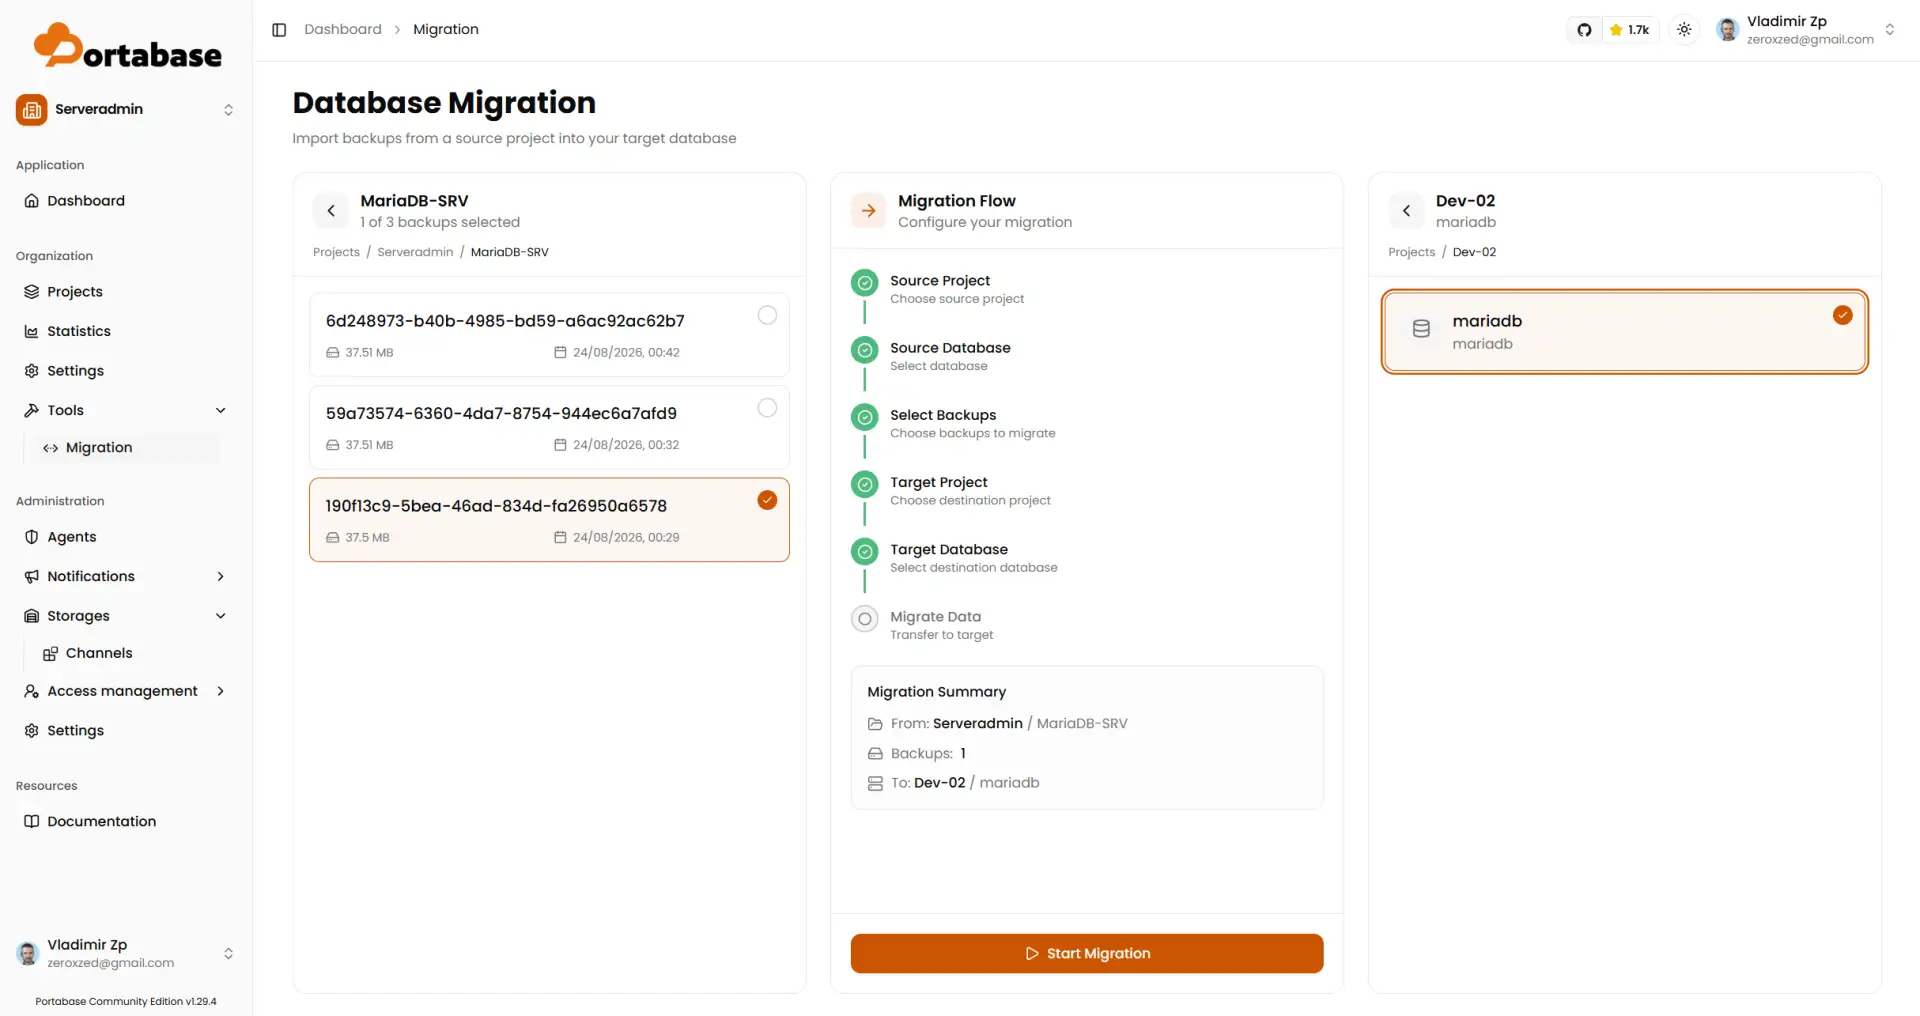Open Projects in the sidebar
This screenshot has height=1016, width=1920.
(x=126, y=292)
